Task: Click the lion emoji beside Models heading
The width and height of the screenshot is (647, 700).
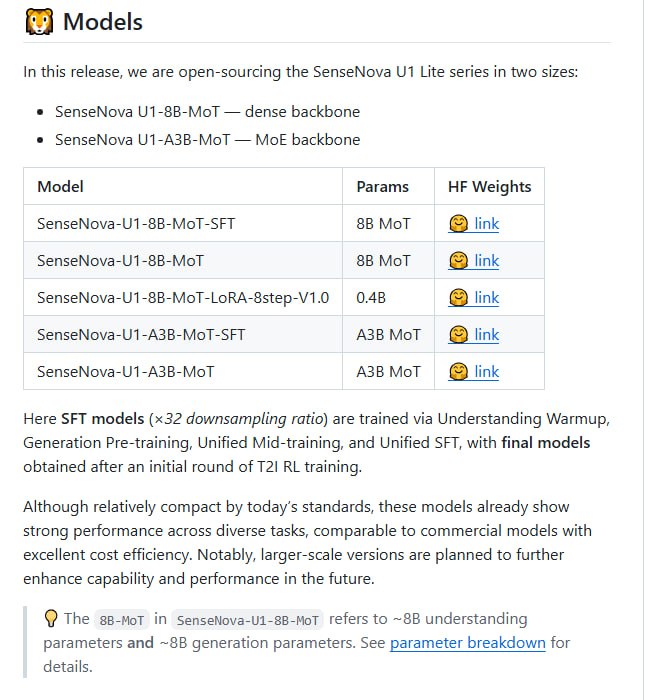Action: (x=39, y=22)
